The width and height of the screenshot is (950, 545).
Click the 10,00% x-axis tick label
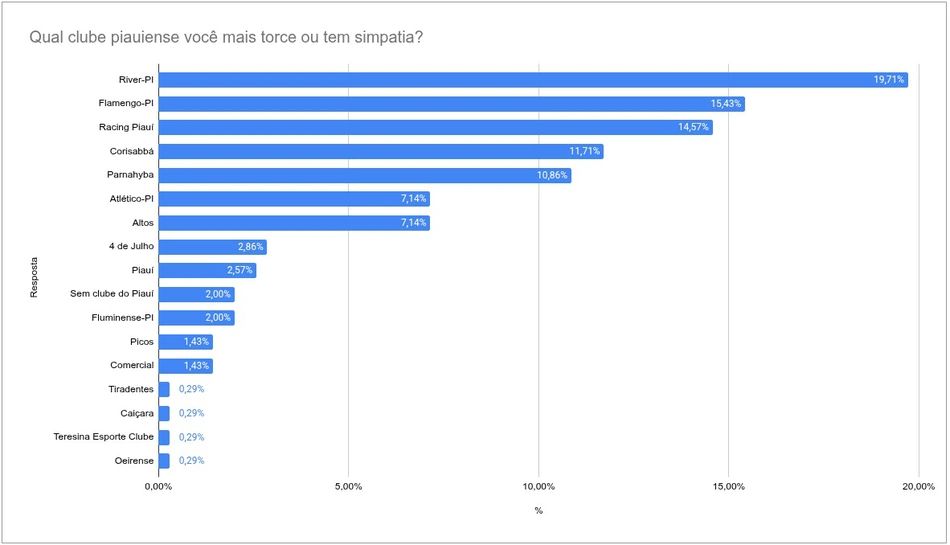click(x=539, y=486)
